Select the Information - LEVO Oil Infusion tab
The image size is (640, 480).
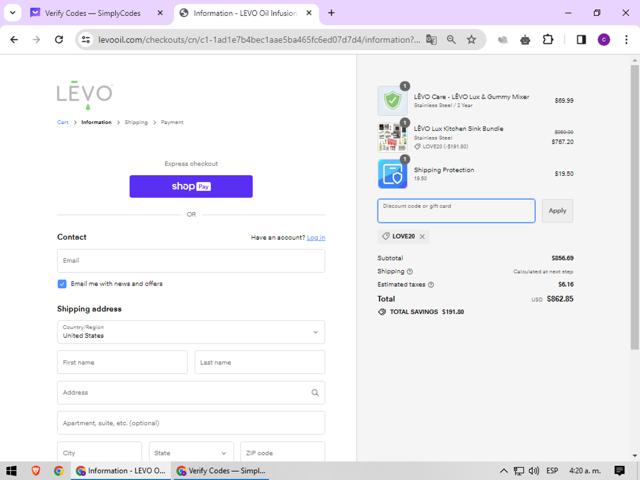244,13
